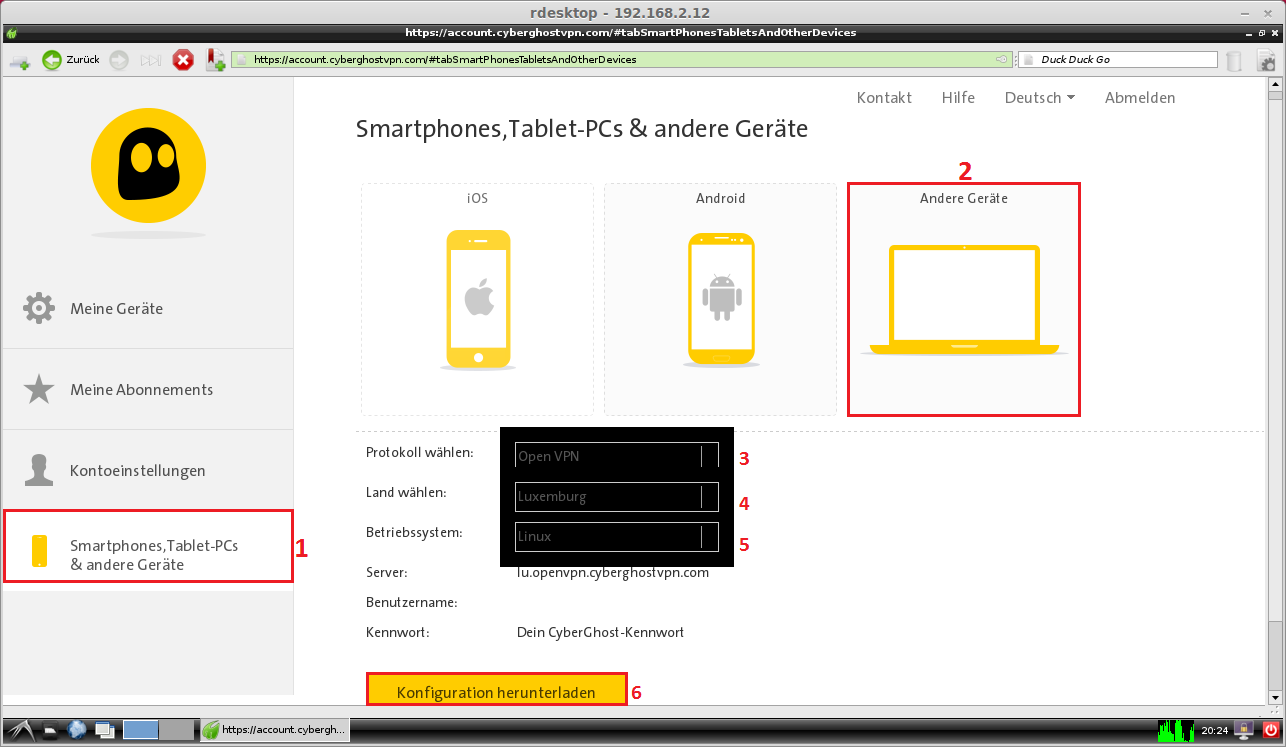Open the globe web browser taskbar icon
This screenshot has width=1286, height=747.
[x=78, y=731]
